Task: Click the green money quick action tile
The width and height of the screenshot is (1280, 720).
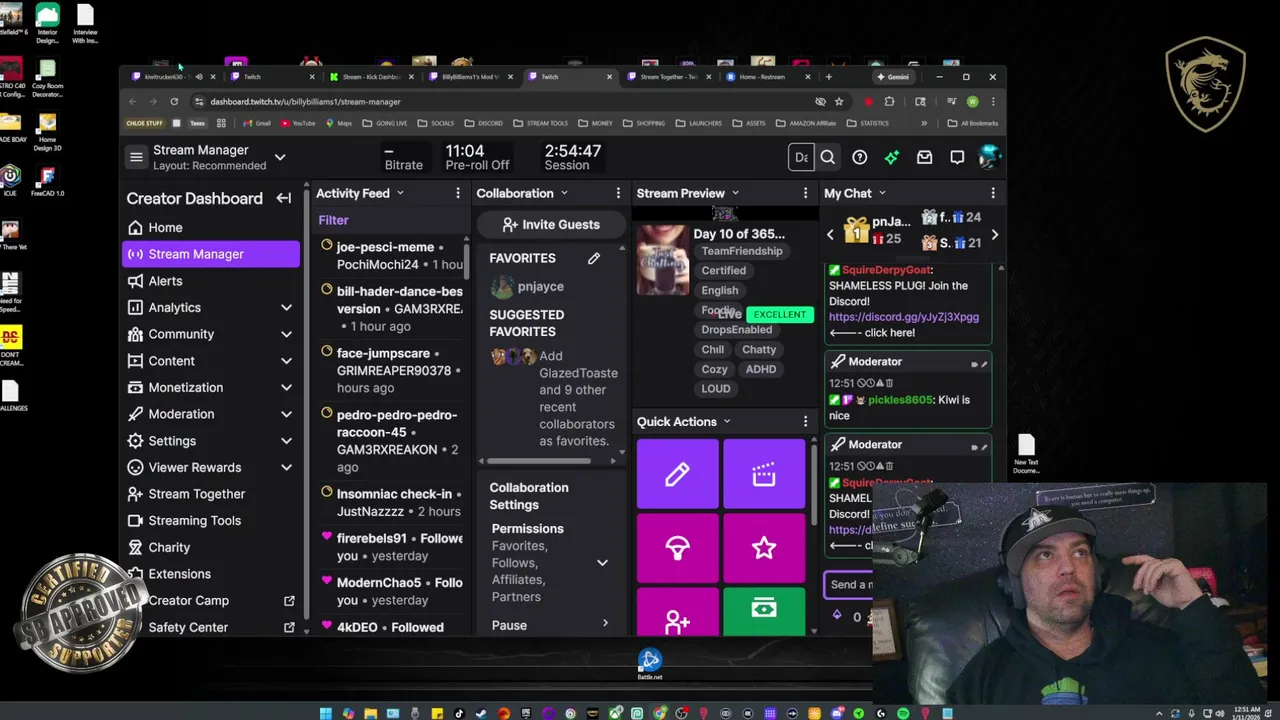Action: (x=764, y=613)
